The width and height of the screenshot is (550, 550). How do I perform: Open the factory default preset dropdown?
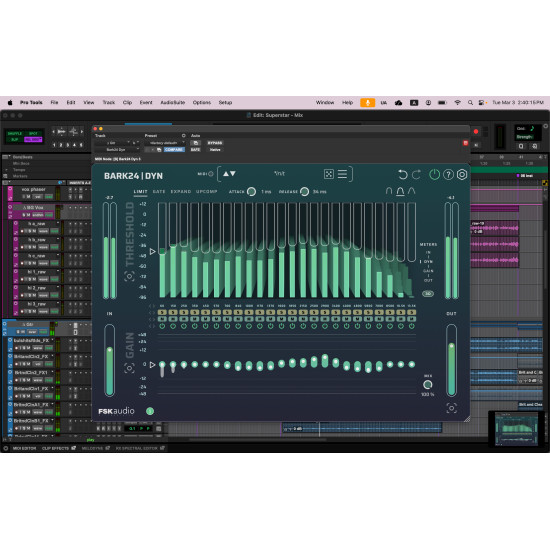(165, 143)
